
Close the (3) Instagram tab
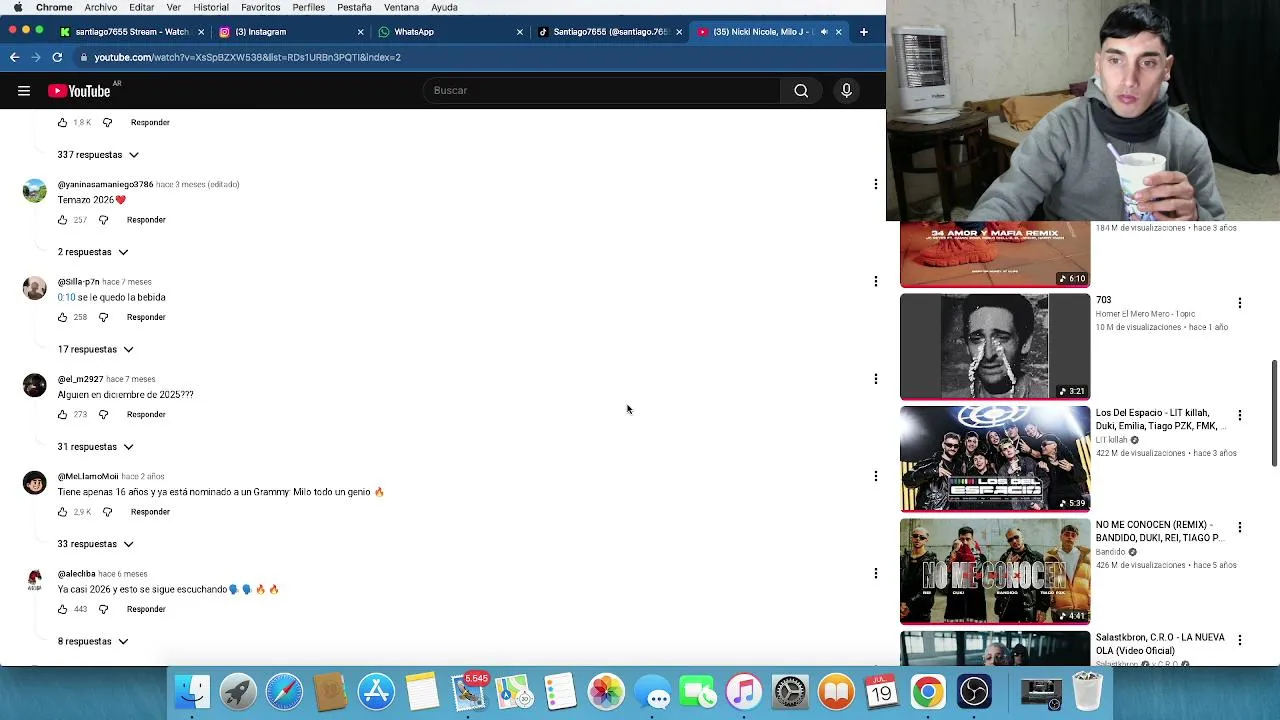pos(361,32)
